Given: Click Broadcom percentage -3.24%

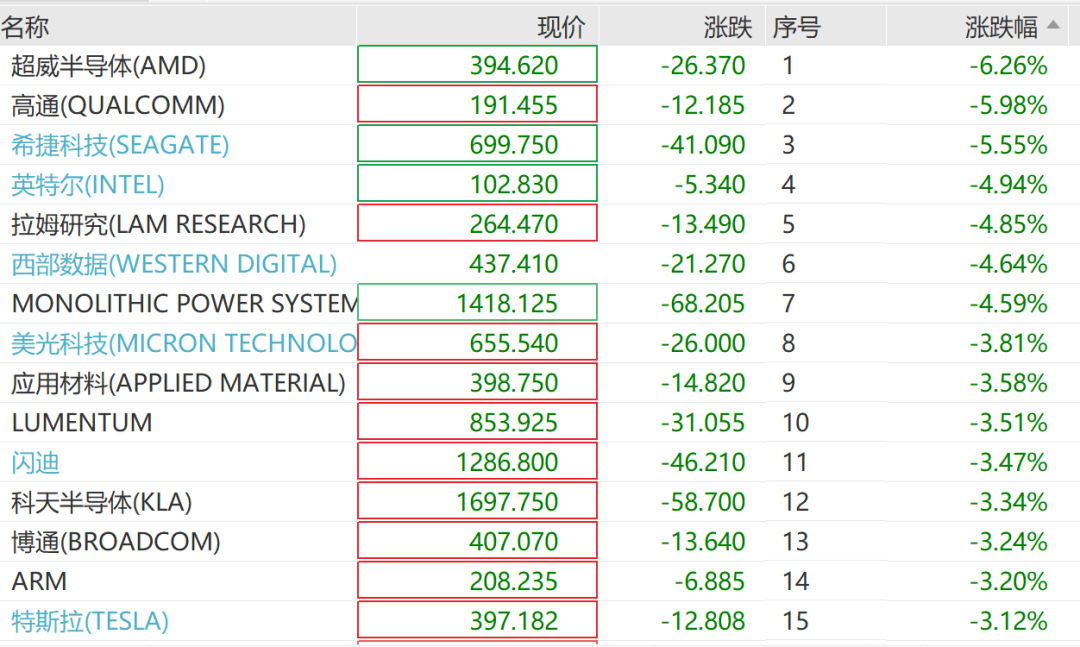Looking at the screenshot, I should pyautogui.click(x=1008, y=542).
